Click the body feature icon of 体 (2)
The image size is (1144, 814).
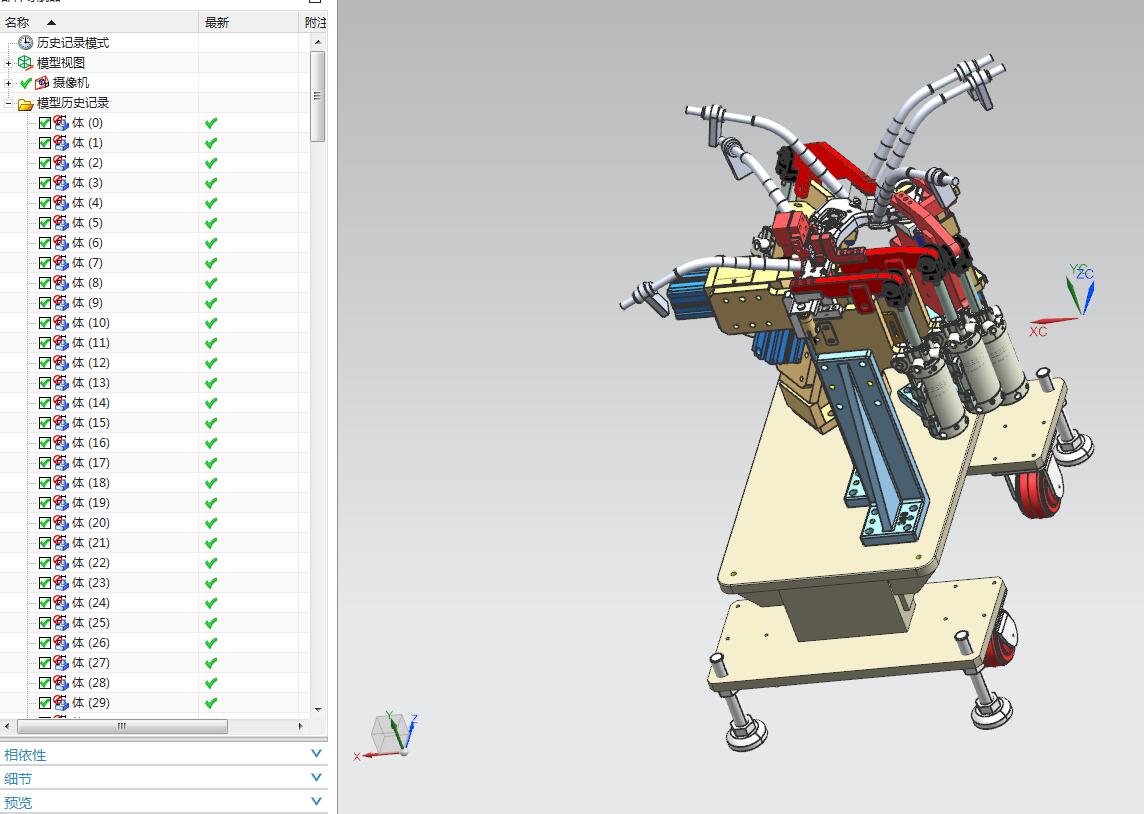point(61,163)
